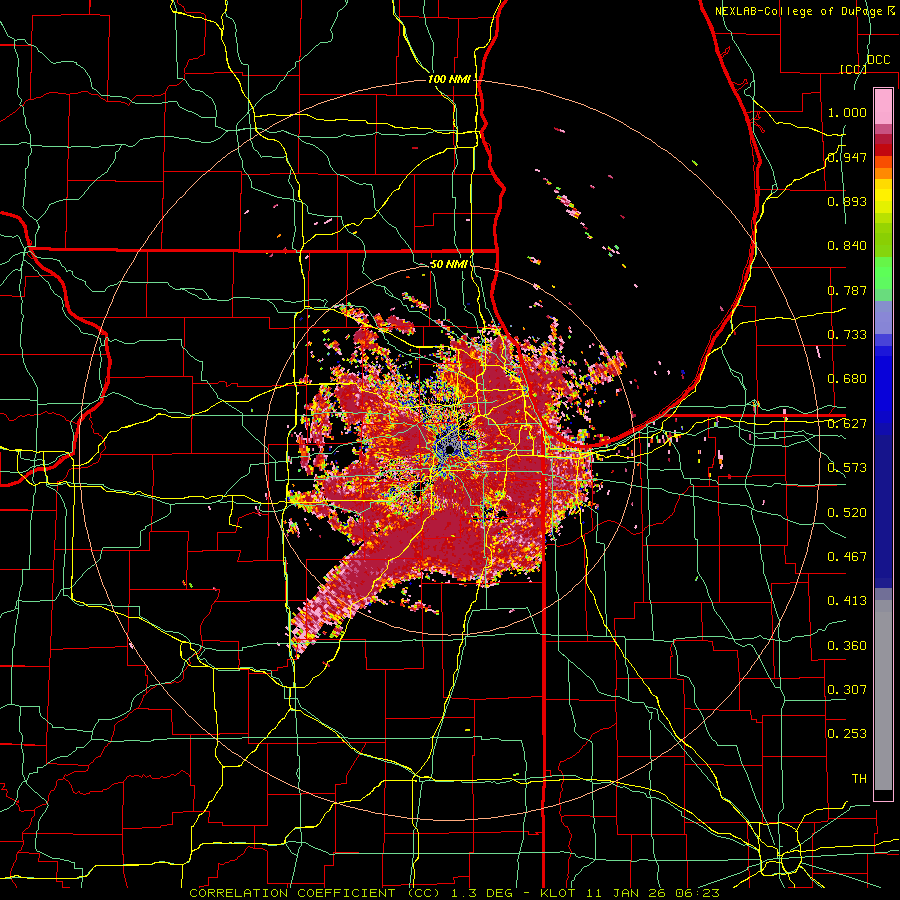Image resolution: width=900 pixels, height=900 pixels.
Task: Select the bright green swatch in the color scale
Action: tap(883, 273)
